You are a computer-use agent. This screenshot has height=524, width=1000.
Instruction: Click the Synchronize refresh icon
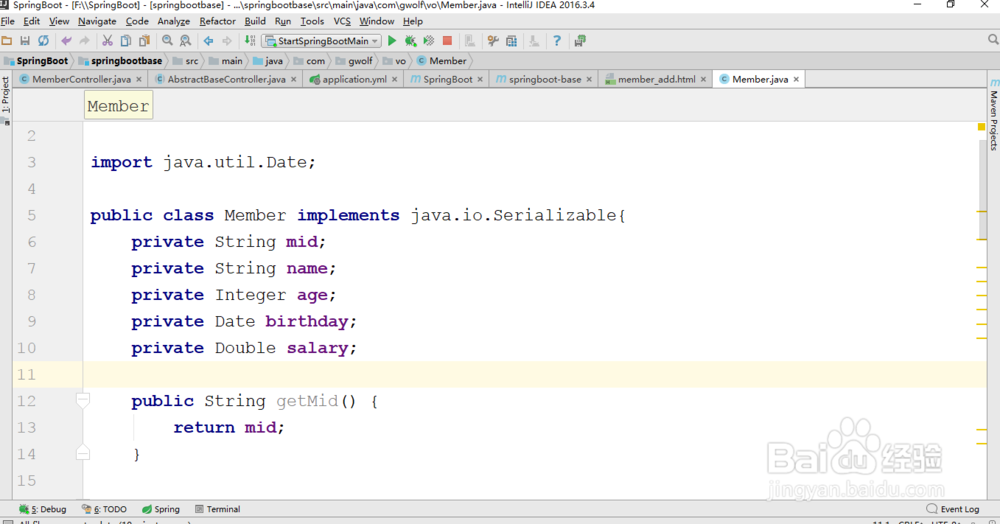click(43, 41)
